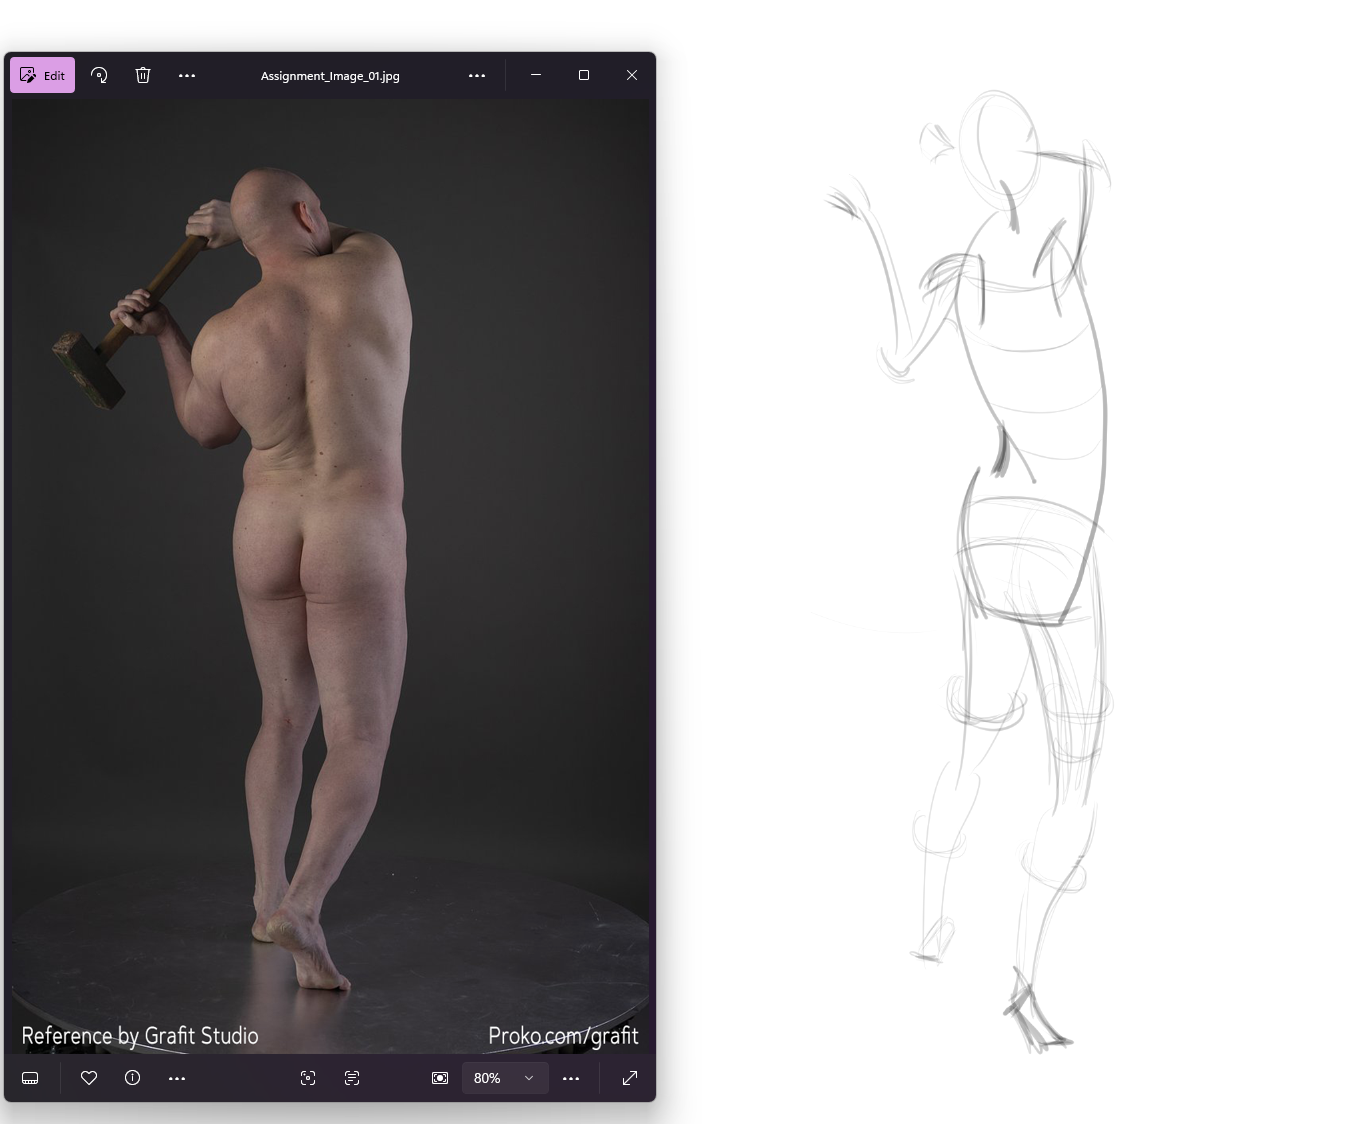The width and height of the screenshot is (1346, 1124).
Task: Delete the photo using the trash icon
Action: 143,75
